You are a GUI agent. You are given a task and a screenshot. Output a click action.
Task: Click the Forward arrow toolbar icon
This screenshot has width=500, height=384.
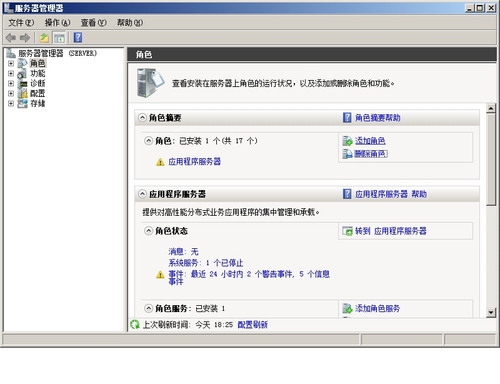[25, 38]
